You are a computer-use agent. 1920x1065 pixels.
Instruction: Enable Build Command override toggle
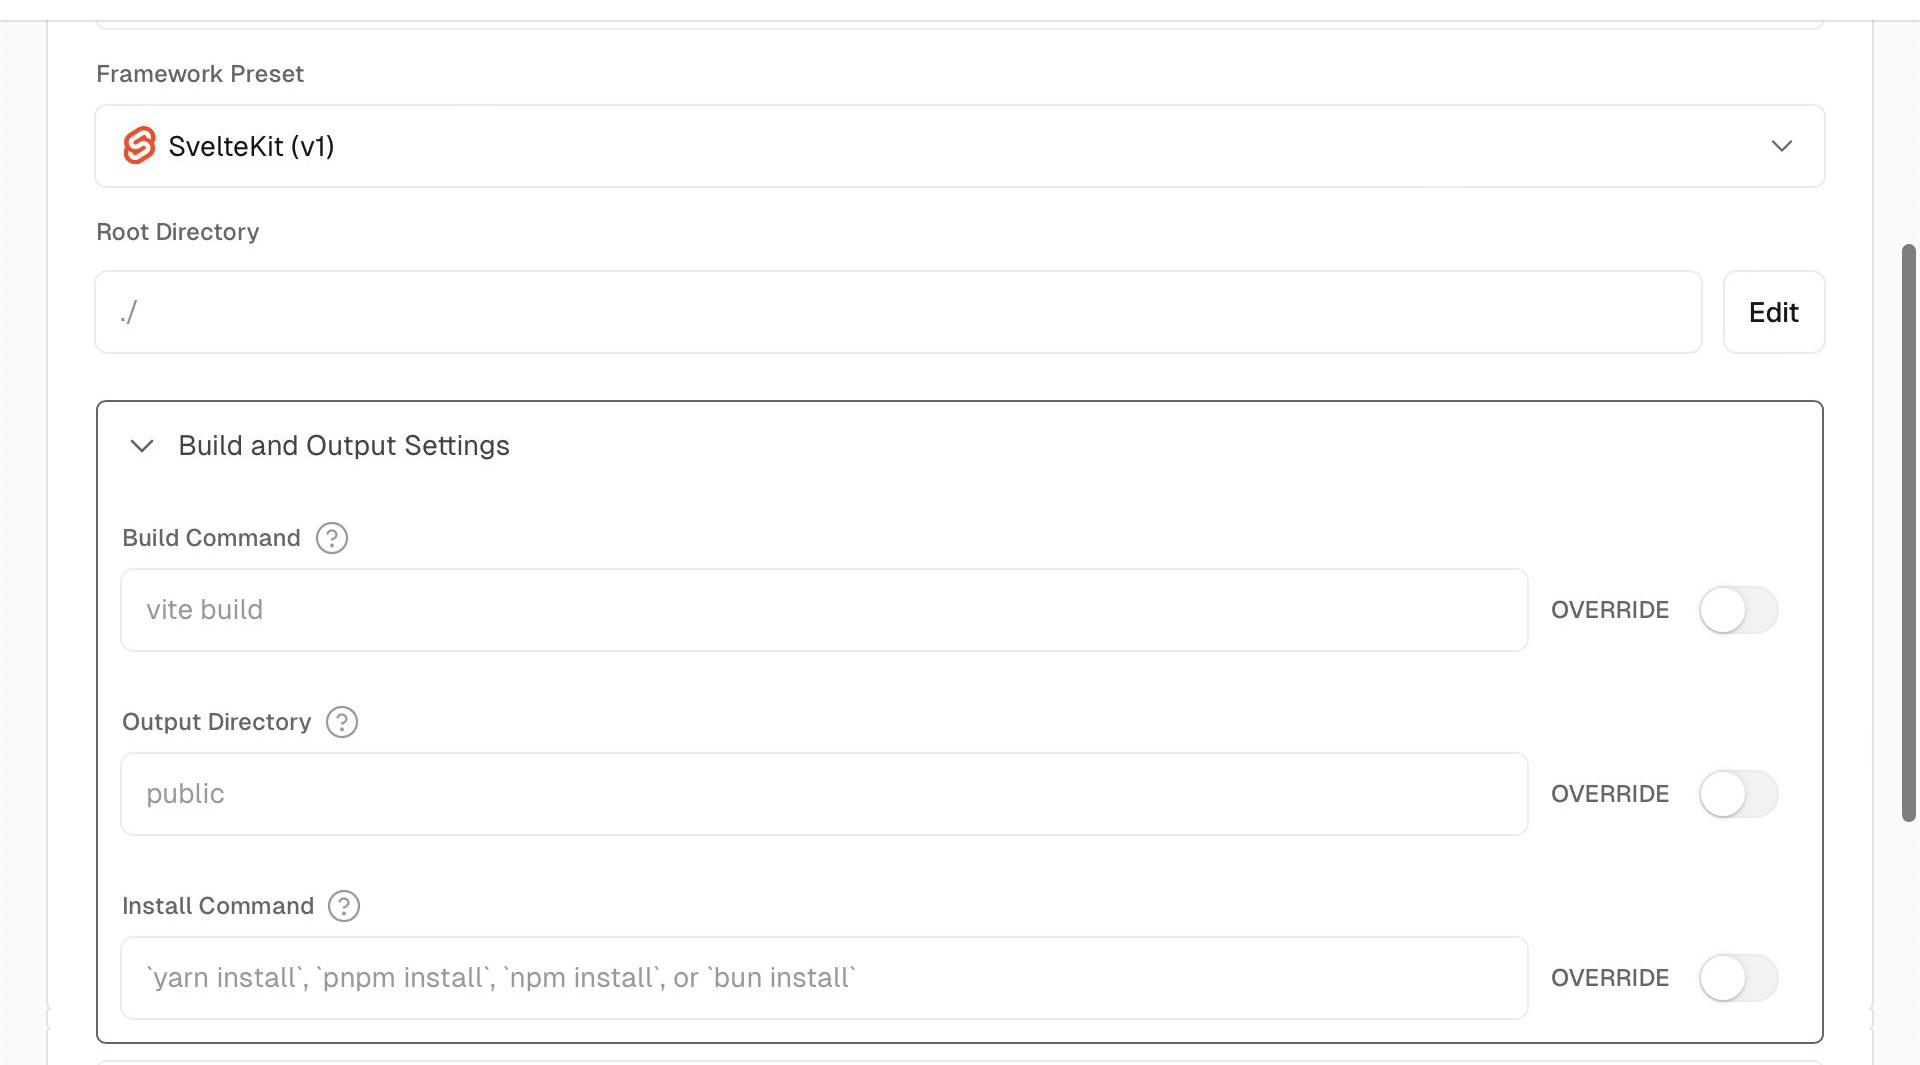1738,610
